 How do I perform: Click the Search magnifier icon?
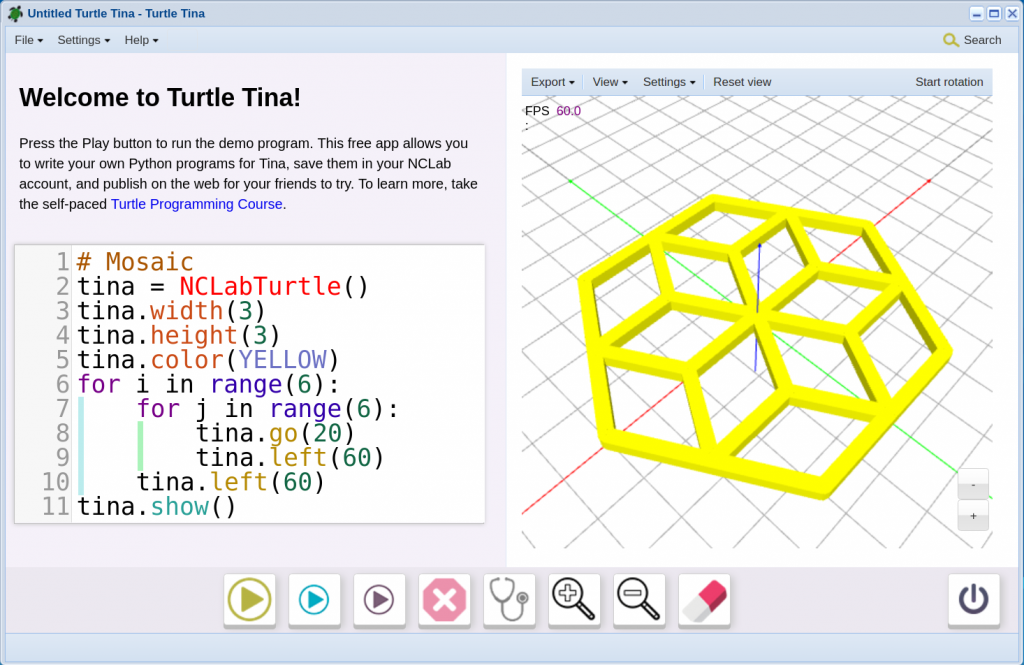(951, 41)
